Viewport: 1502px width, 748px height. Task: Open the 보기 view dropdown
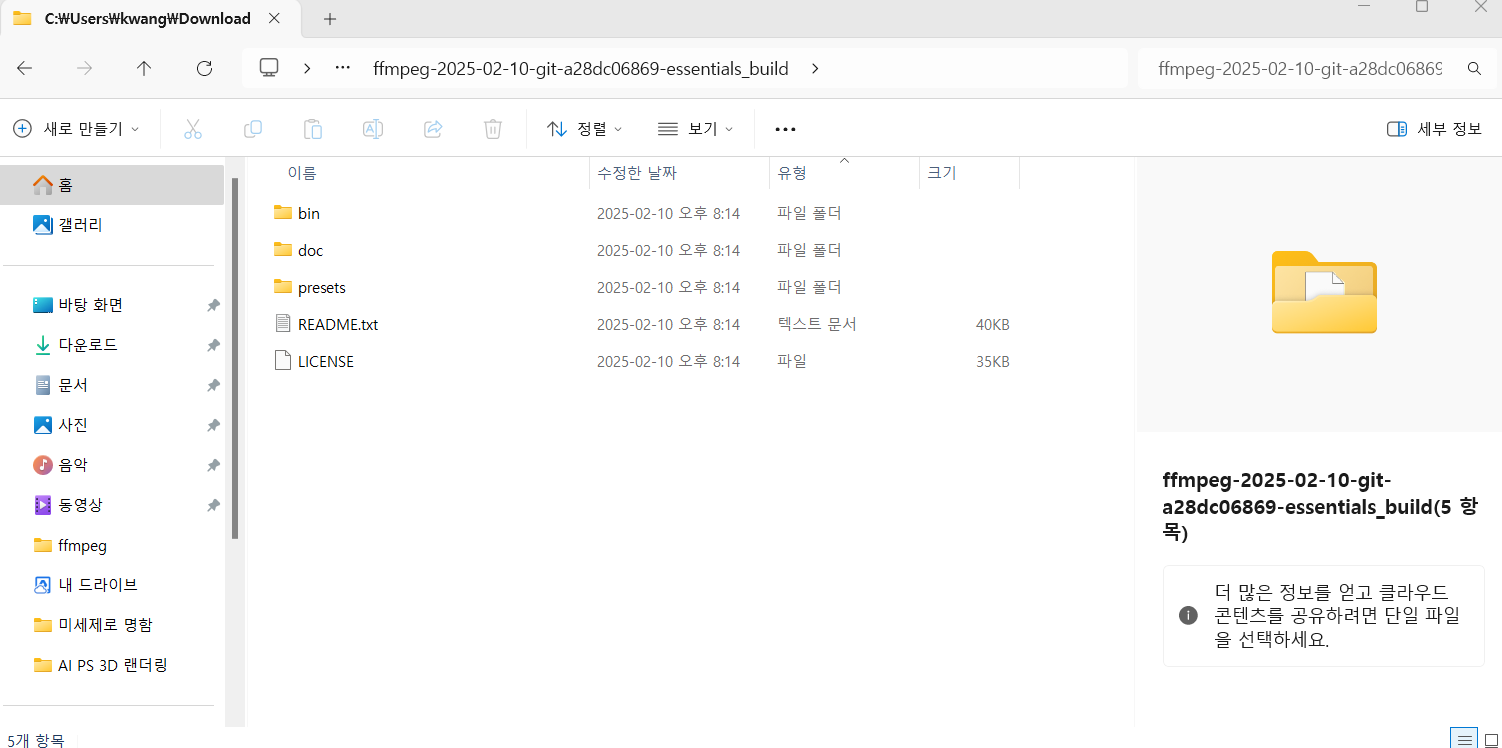[696, 129]
